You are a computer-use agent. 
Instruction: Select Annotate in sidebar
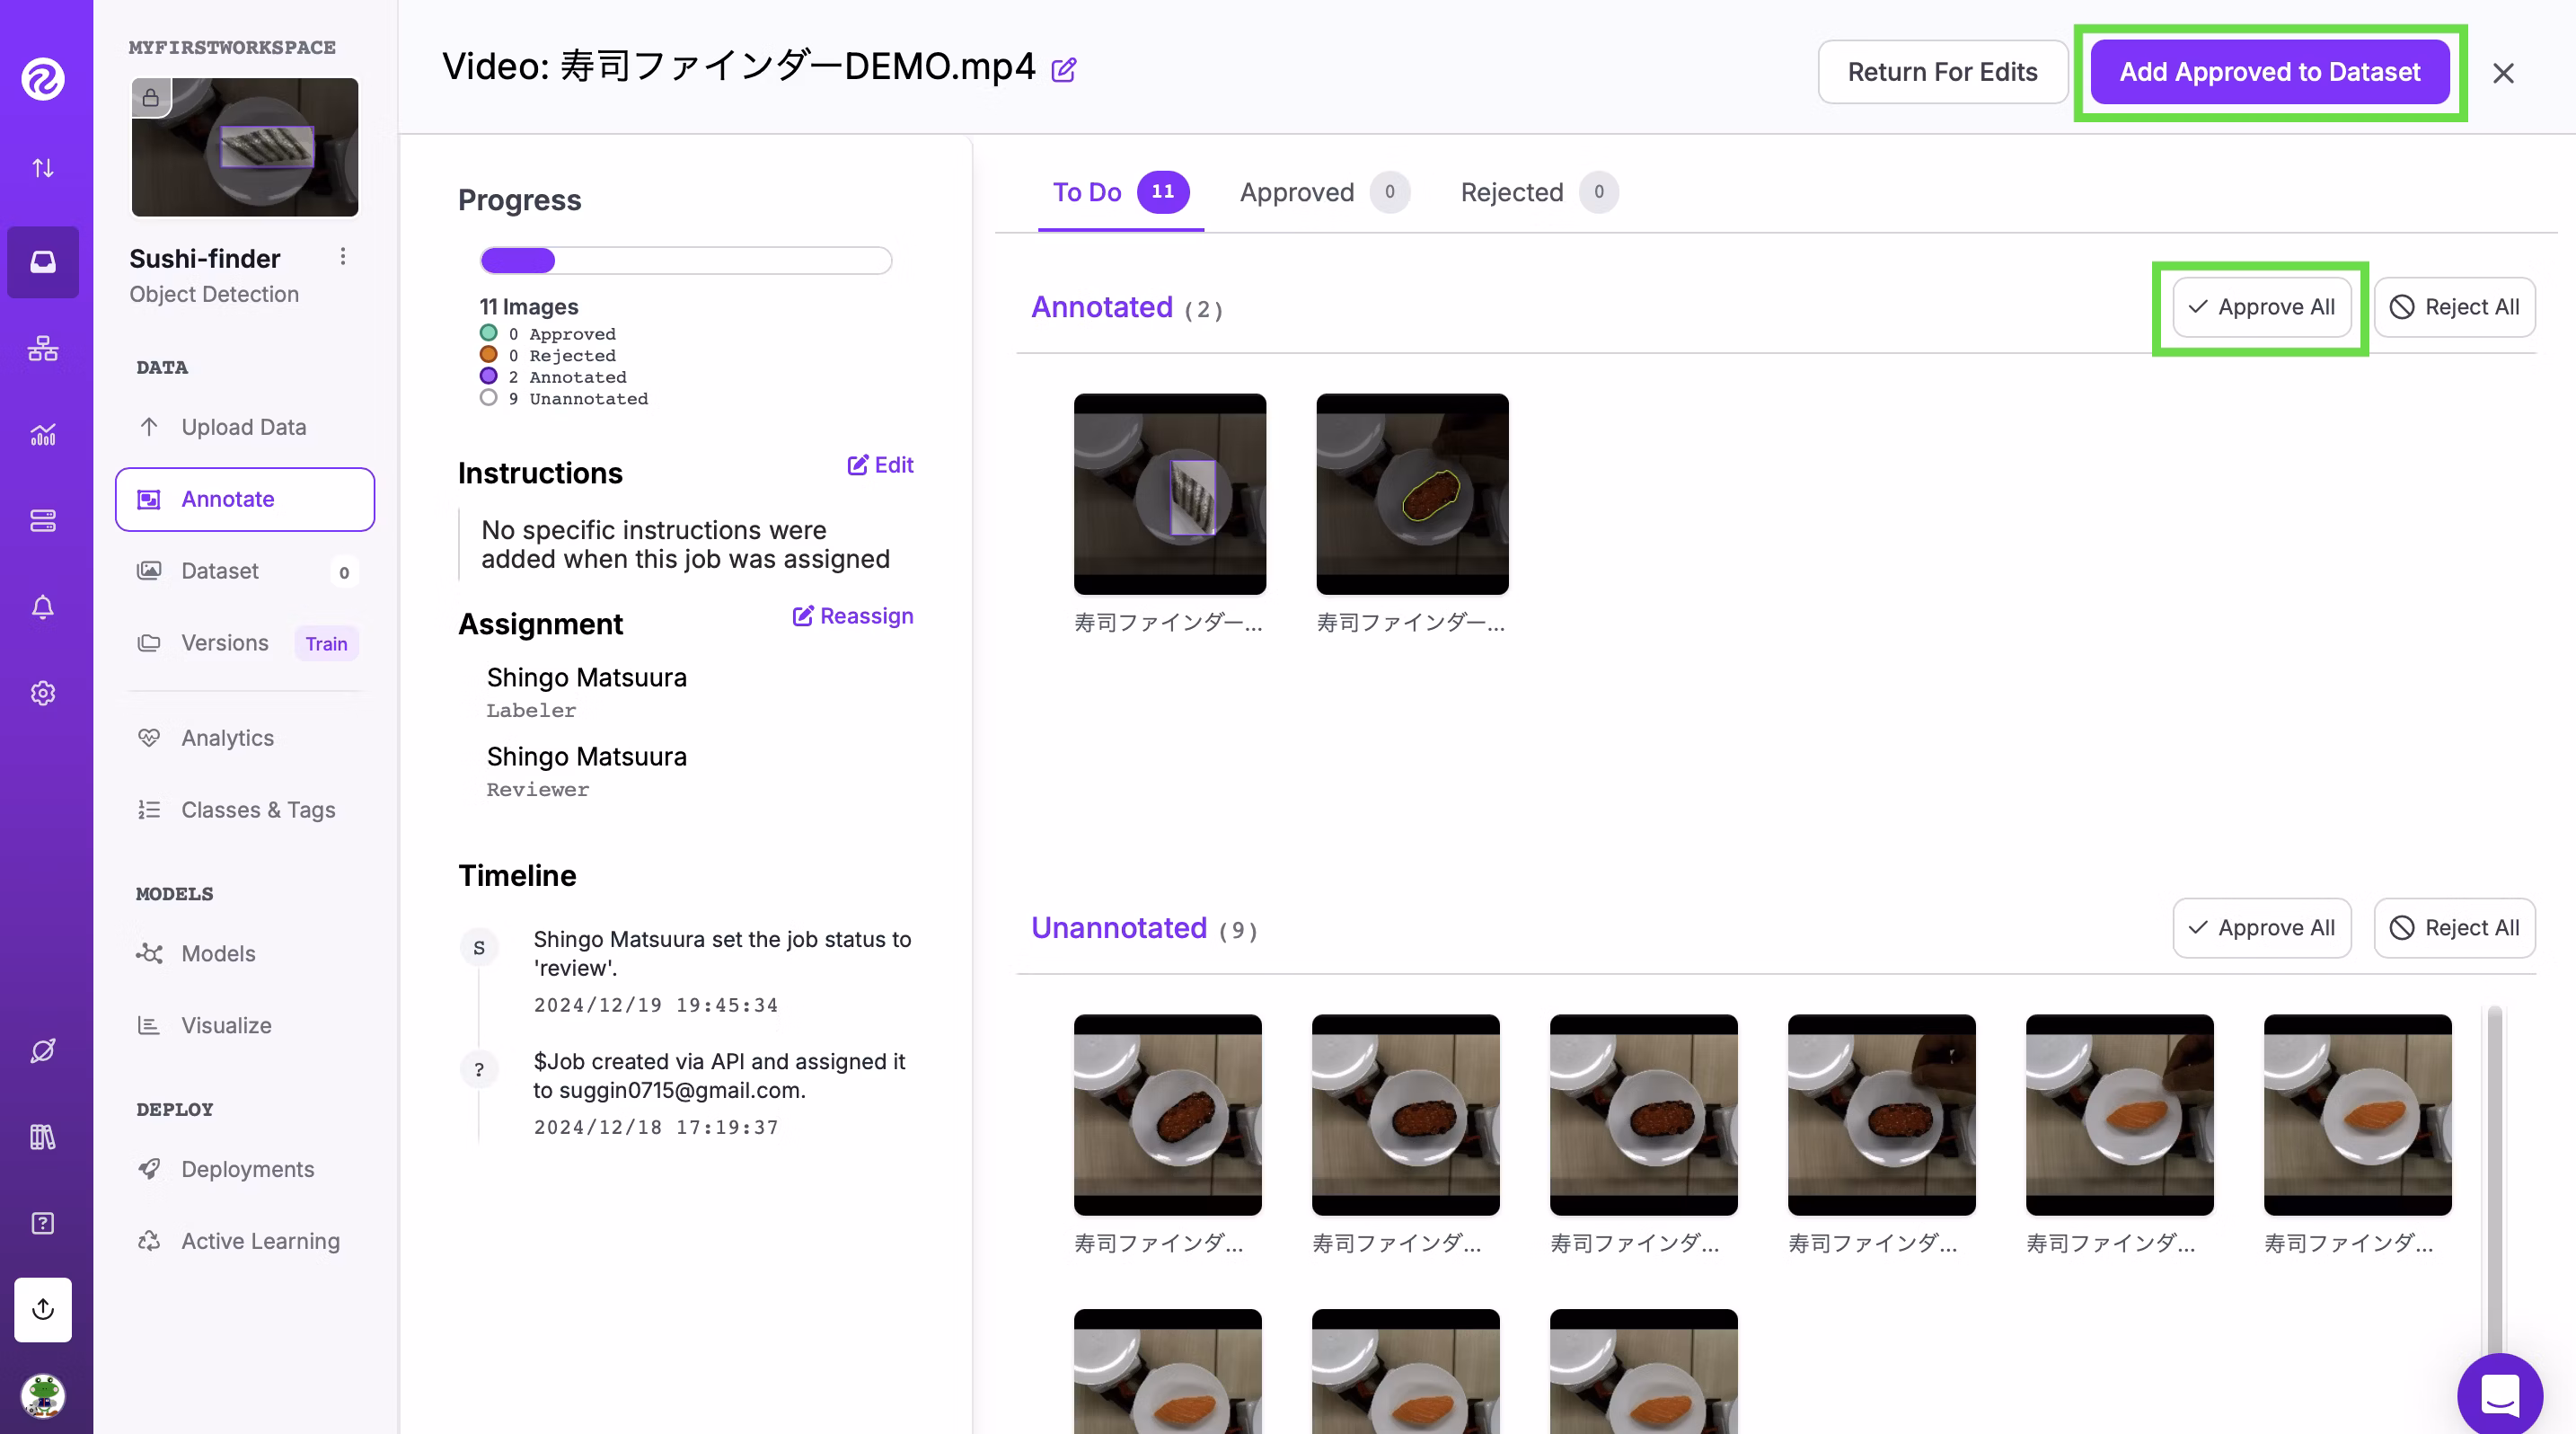tap(245, 499)
